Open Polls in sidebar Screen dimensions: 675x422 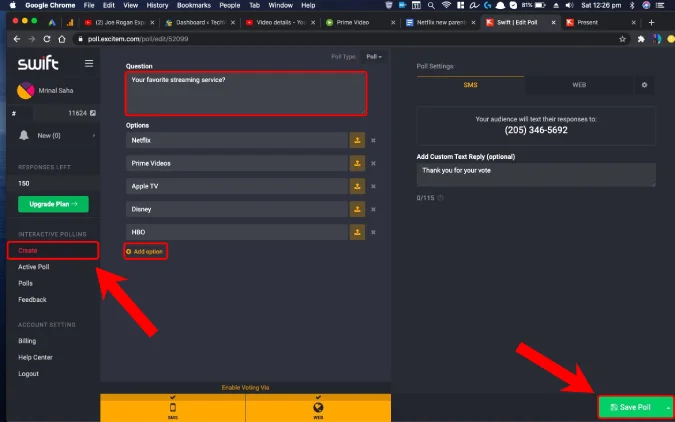coord(25,283)
